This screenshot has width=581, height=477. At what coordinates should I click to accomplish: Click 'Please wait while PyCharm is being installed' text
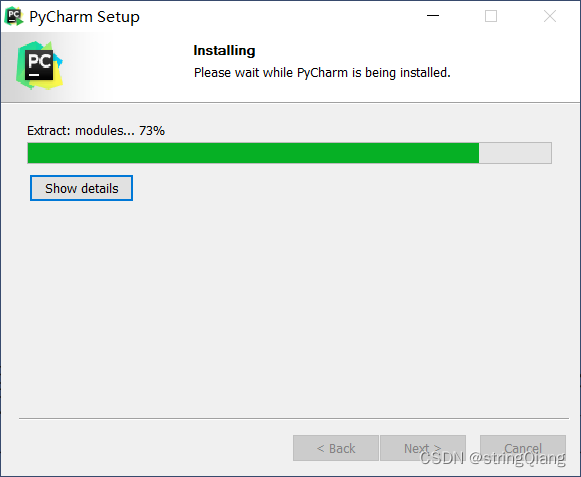[322, 73]
